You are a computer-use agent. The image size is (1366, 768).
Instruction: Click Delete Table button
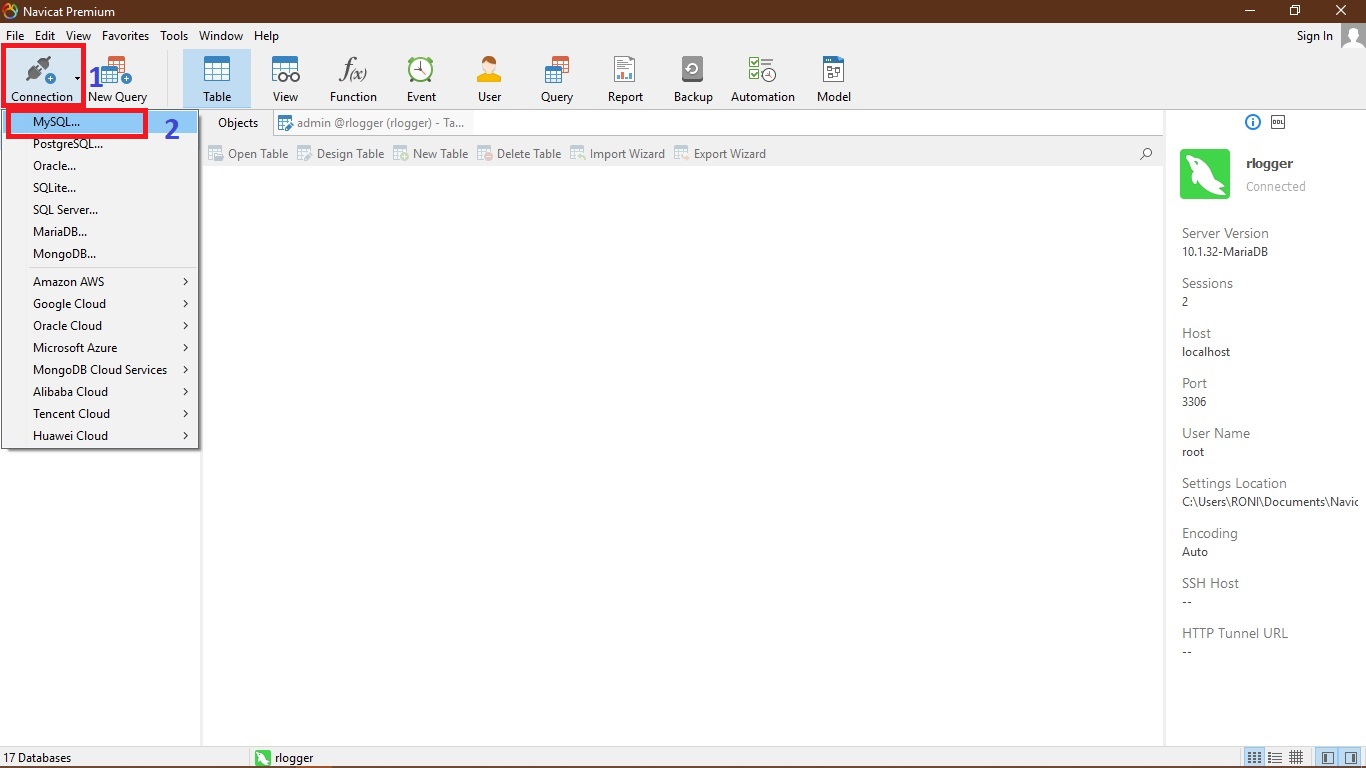pos(519,154)
